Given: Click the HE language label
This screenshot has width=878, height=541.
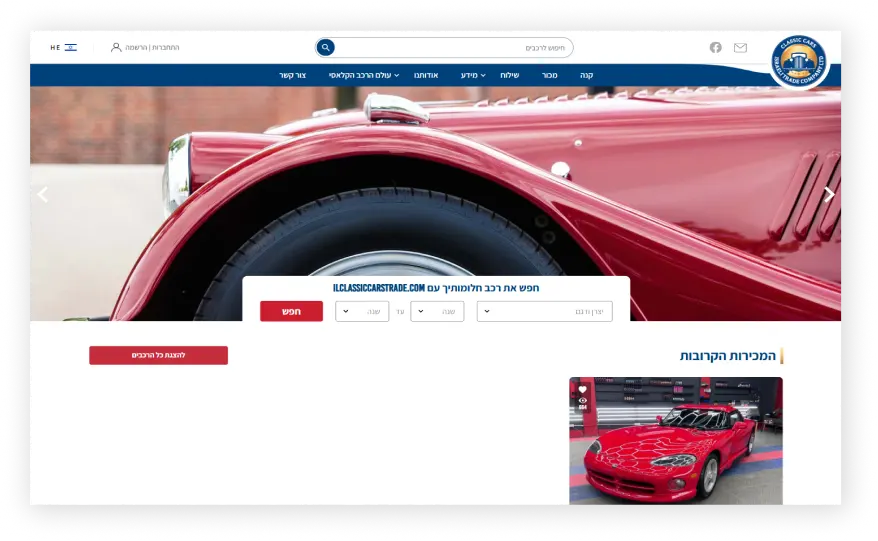Looking at the screenshot, I should coord(55,48).
